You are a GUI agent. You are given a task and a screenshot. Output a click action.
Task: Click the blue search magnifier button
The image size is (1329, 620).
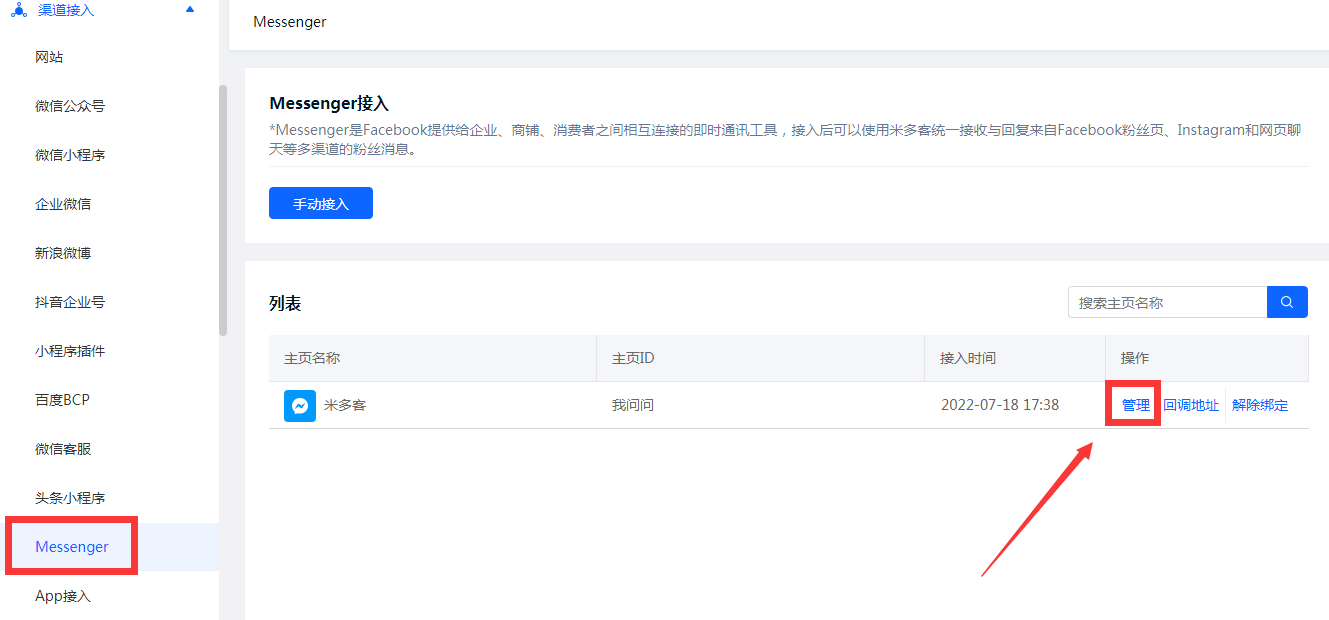click(x=1287, y=302)
